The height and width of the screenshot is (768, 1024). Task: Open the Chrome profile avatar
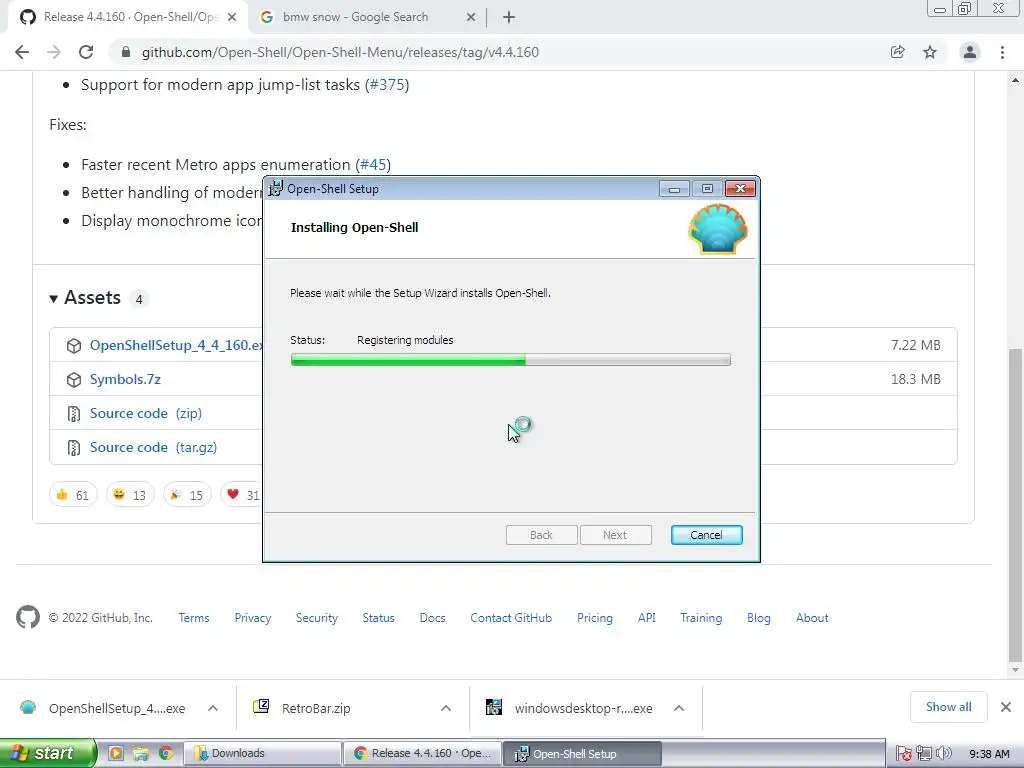[x=970, y=52]
